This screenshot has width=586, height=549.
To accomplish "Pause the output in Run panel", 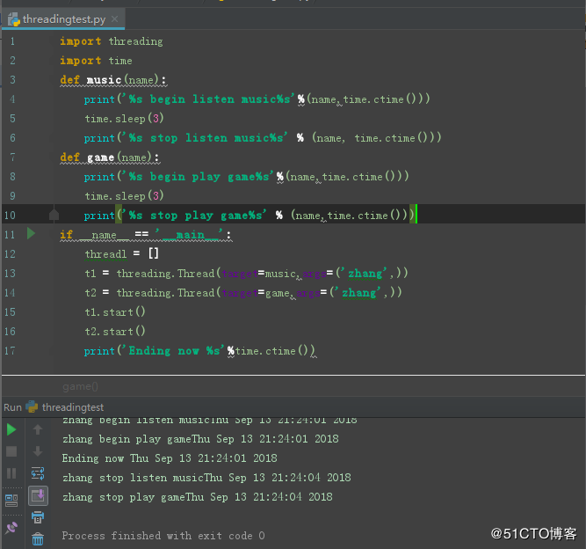I will [x=12, y=474].
